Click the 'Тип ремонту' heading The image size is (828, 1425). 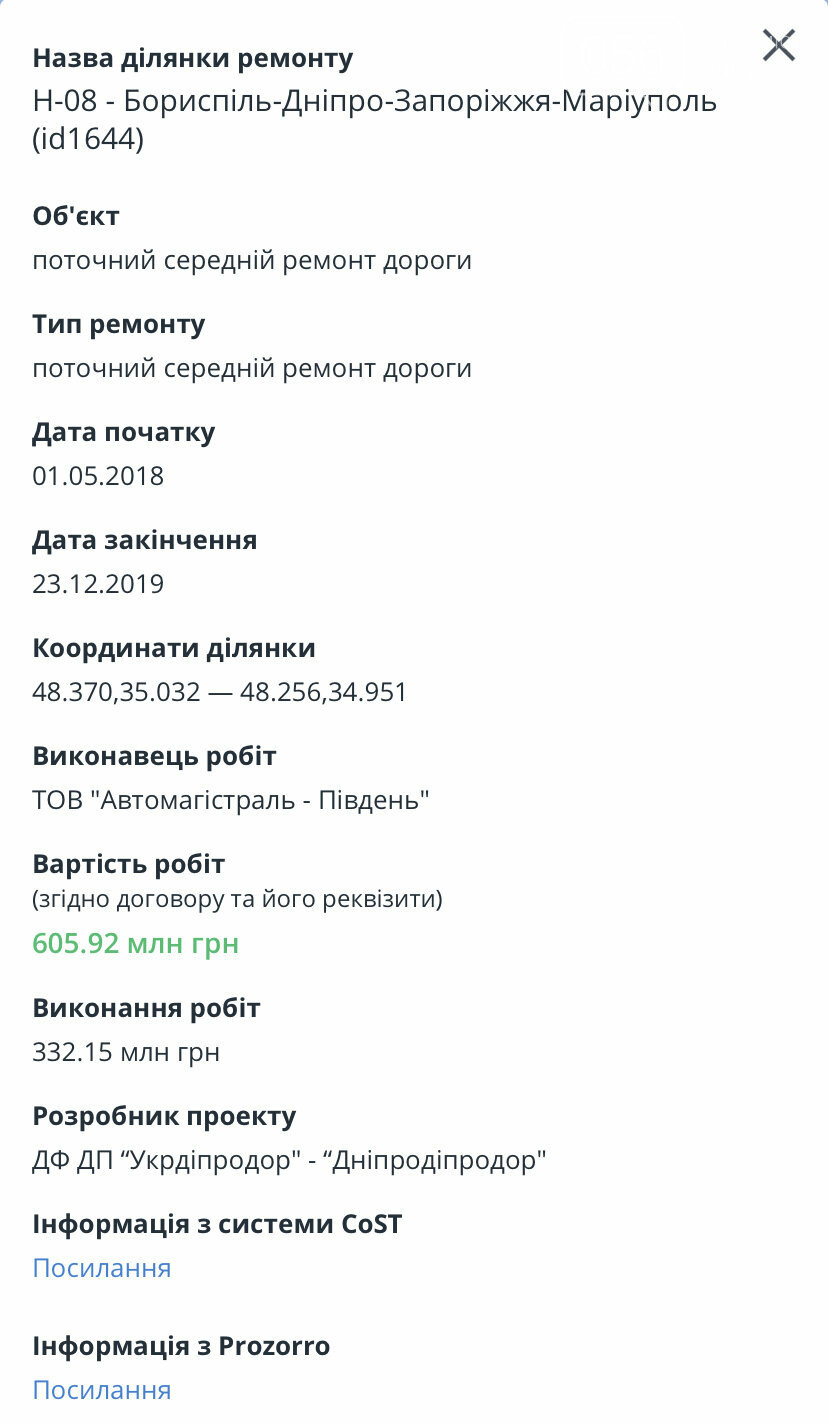pyautogui.click(x=119, y=325)
